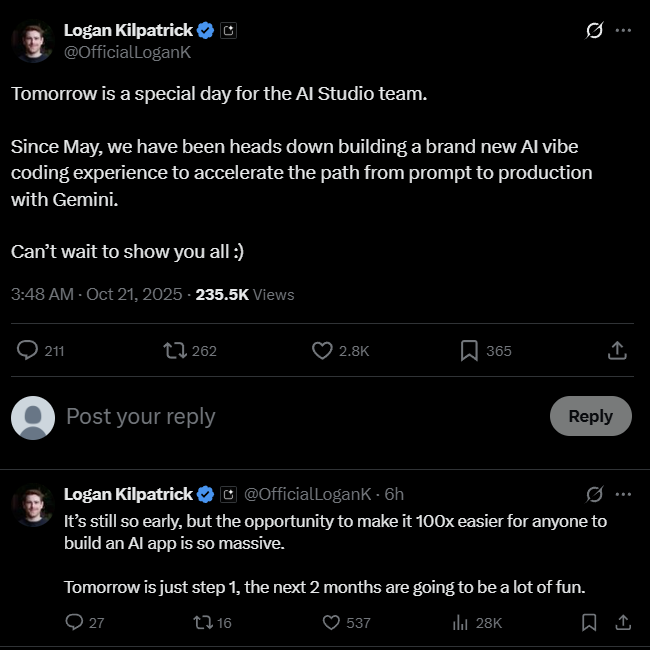Bookmark the reply post
The width and height of the screenshot is (650, 650).
589,622
